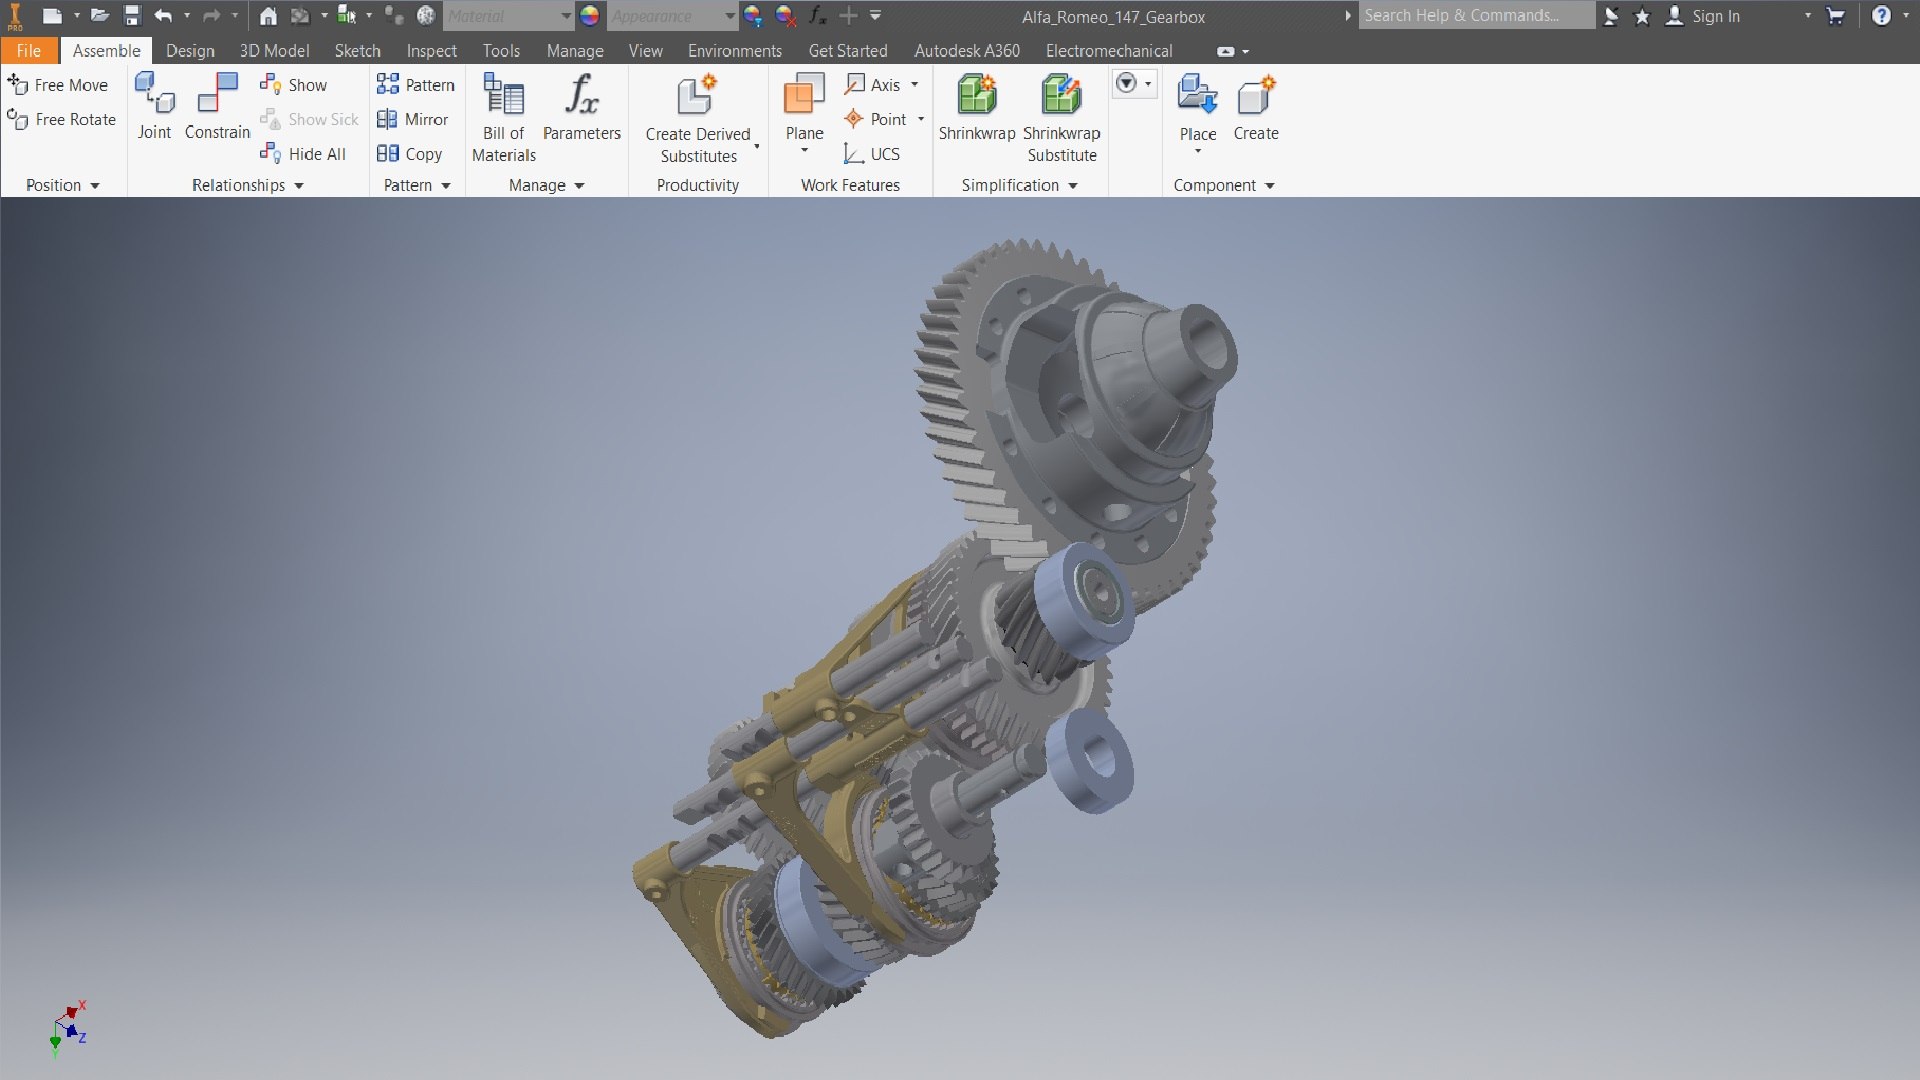The width and height of the screenshot is (1920, 1080).
Task: Create a work Point
Action: pyautogui.click(x=875, y=119)
